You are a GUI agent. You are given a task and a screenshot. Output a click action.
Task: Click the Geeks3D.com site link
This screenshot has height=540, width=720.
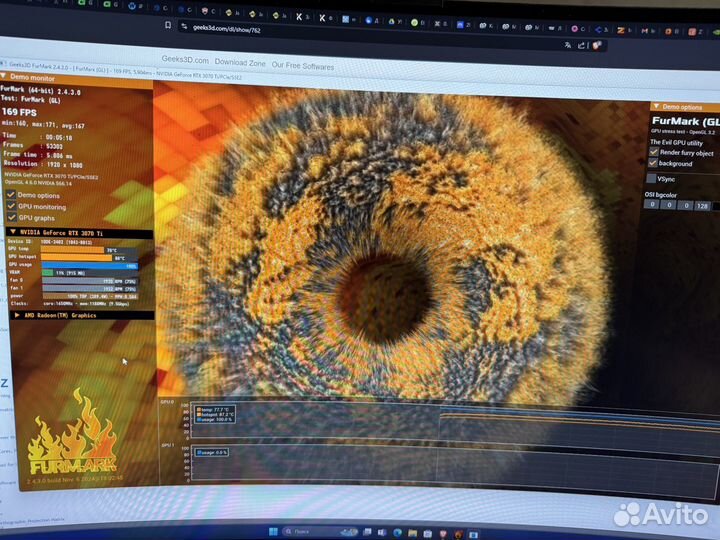[185, 59]
